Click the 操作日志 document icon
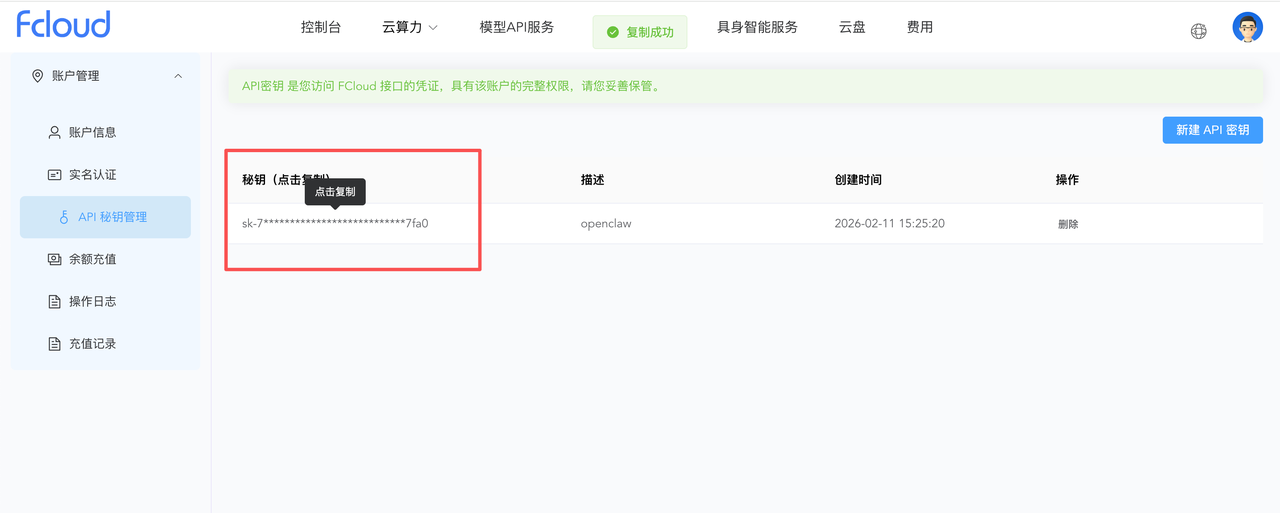Viewport: 1280px width, 513px height. (55, 302)
